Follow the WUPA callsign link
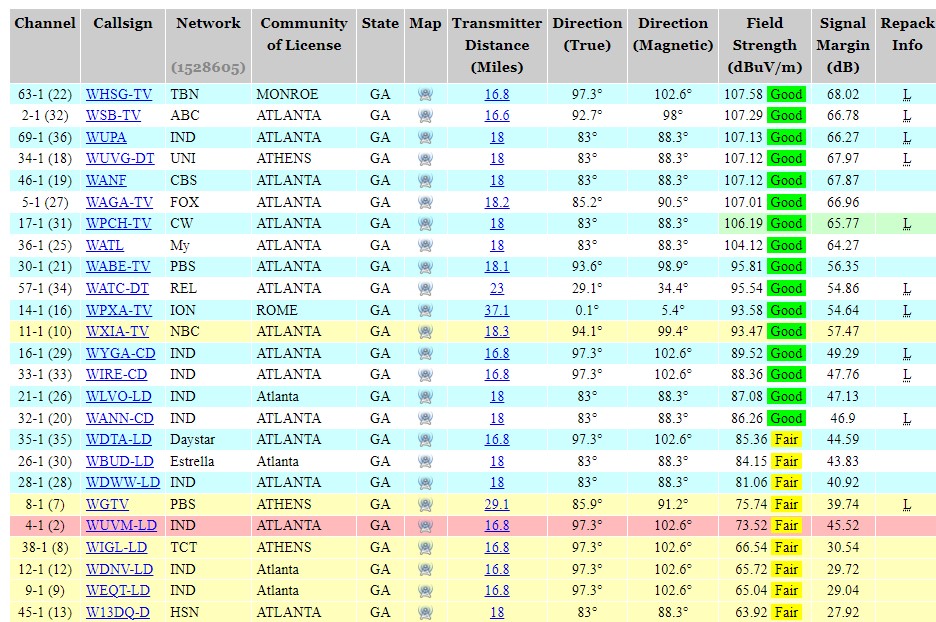The image size is (936, 622). pyautogui.click(x=106, y=137)
